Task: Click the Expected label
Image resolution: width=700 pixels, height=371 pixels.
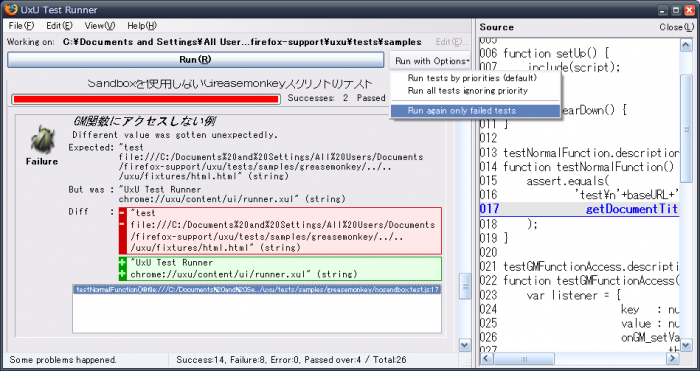Action: tap(92, 147)
